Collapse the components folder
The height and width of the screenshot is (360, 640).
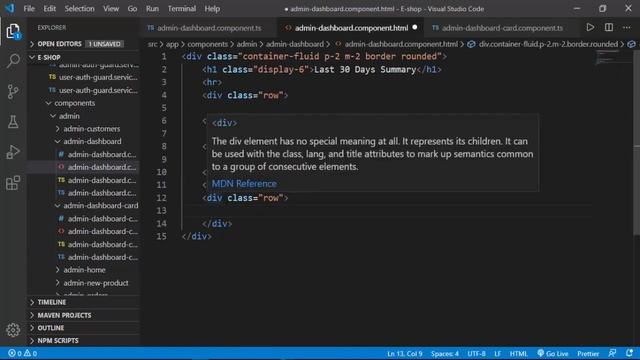[74, 103]
